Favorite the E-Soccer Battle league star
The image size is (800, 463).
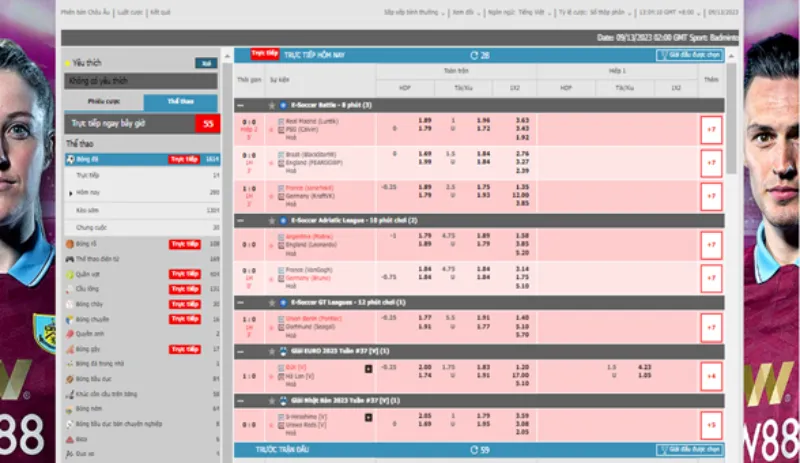pos(271,105)
